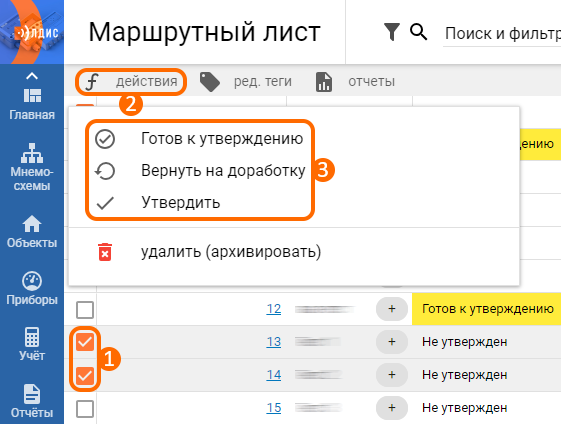The width and height of the screenshot is (561, 424).
Task: Tick the checkbox for row 15
Action: tap(85, 409)
